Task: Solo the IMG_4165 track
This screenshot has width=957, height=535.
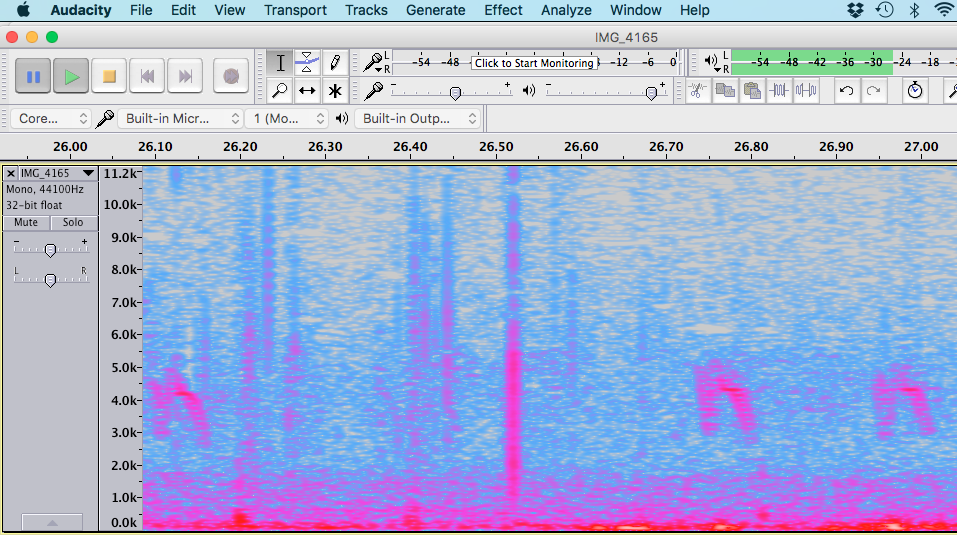Action: coord(74,222)
